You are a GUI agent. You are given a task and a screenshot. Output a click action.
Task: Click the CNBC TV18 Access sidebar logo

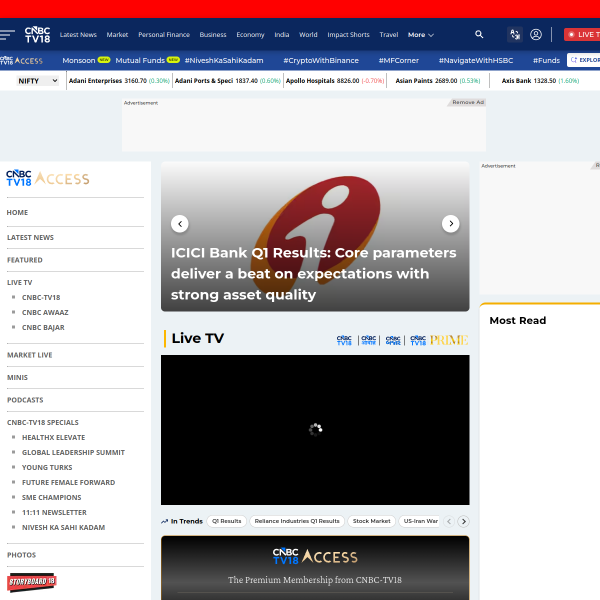pyautogui.click(x=47, y=179)
